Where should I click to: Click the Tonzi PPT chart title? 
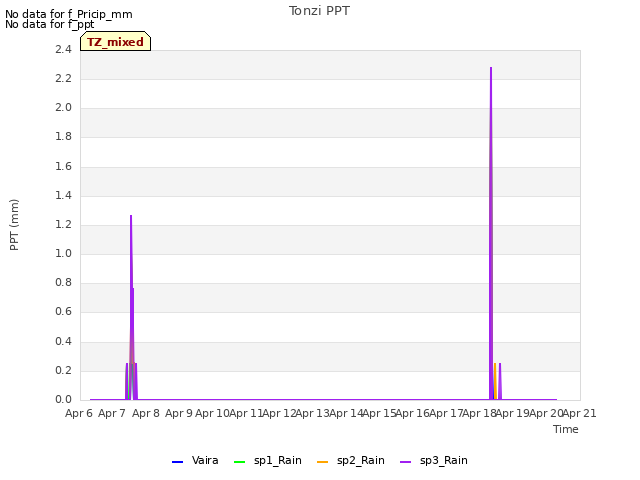tap(319, 11)
